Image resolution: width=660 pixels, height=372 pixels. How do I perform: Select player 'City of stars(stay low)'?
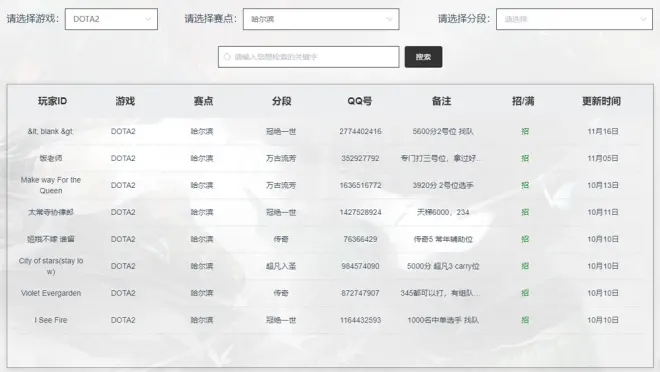[x=51, y=266]
